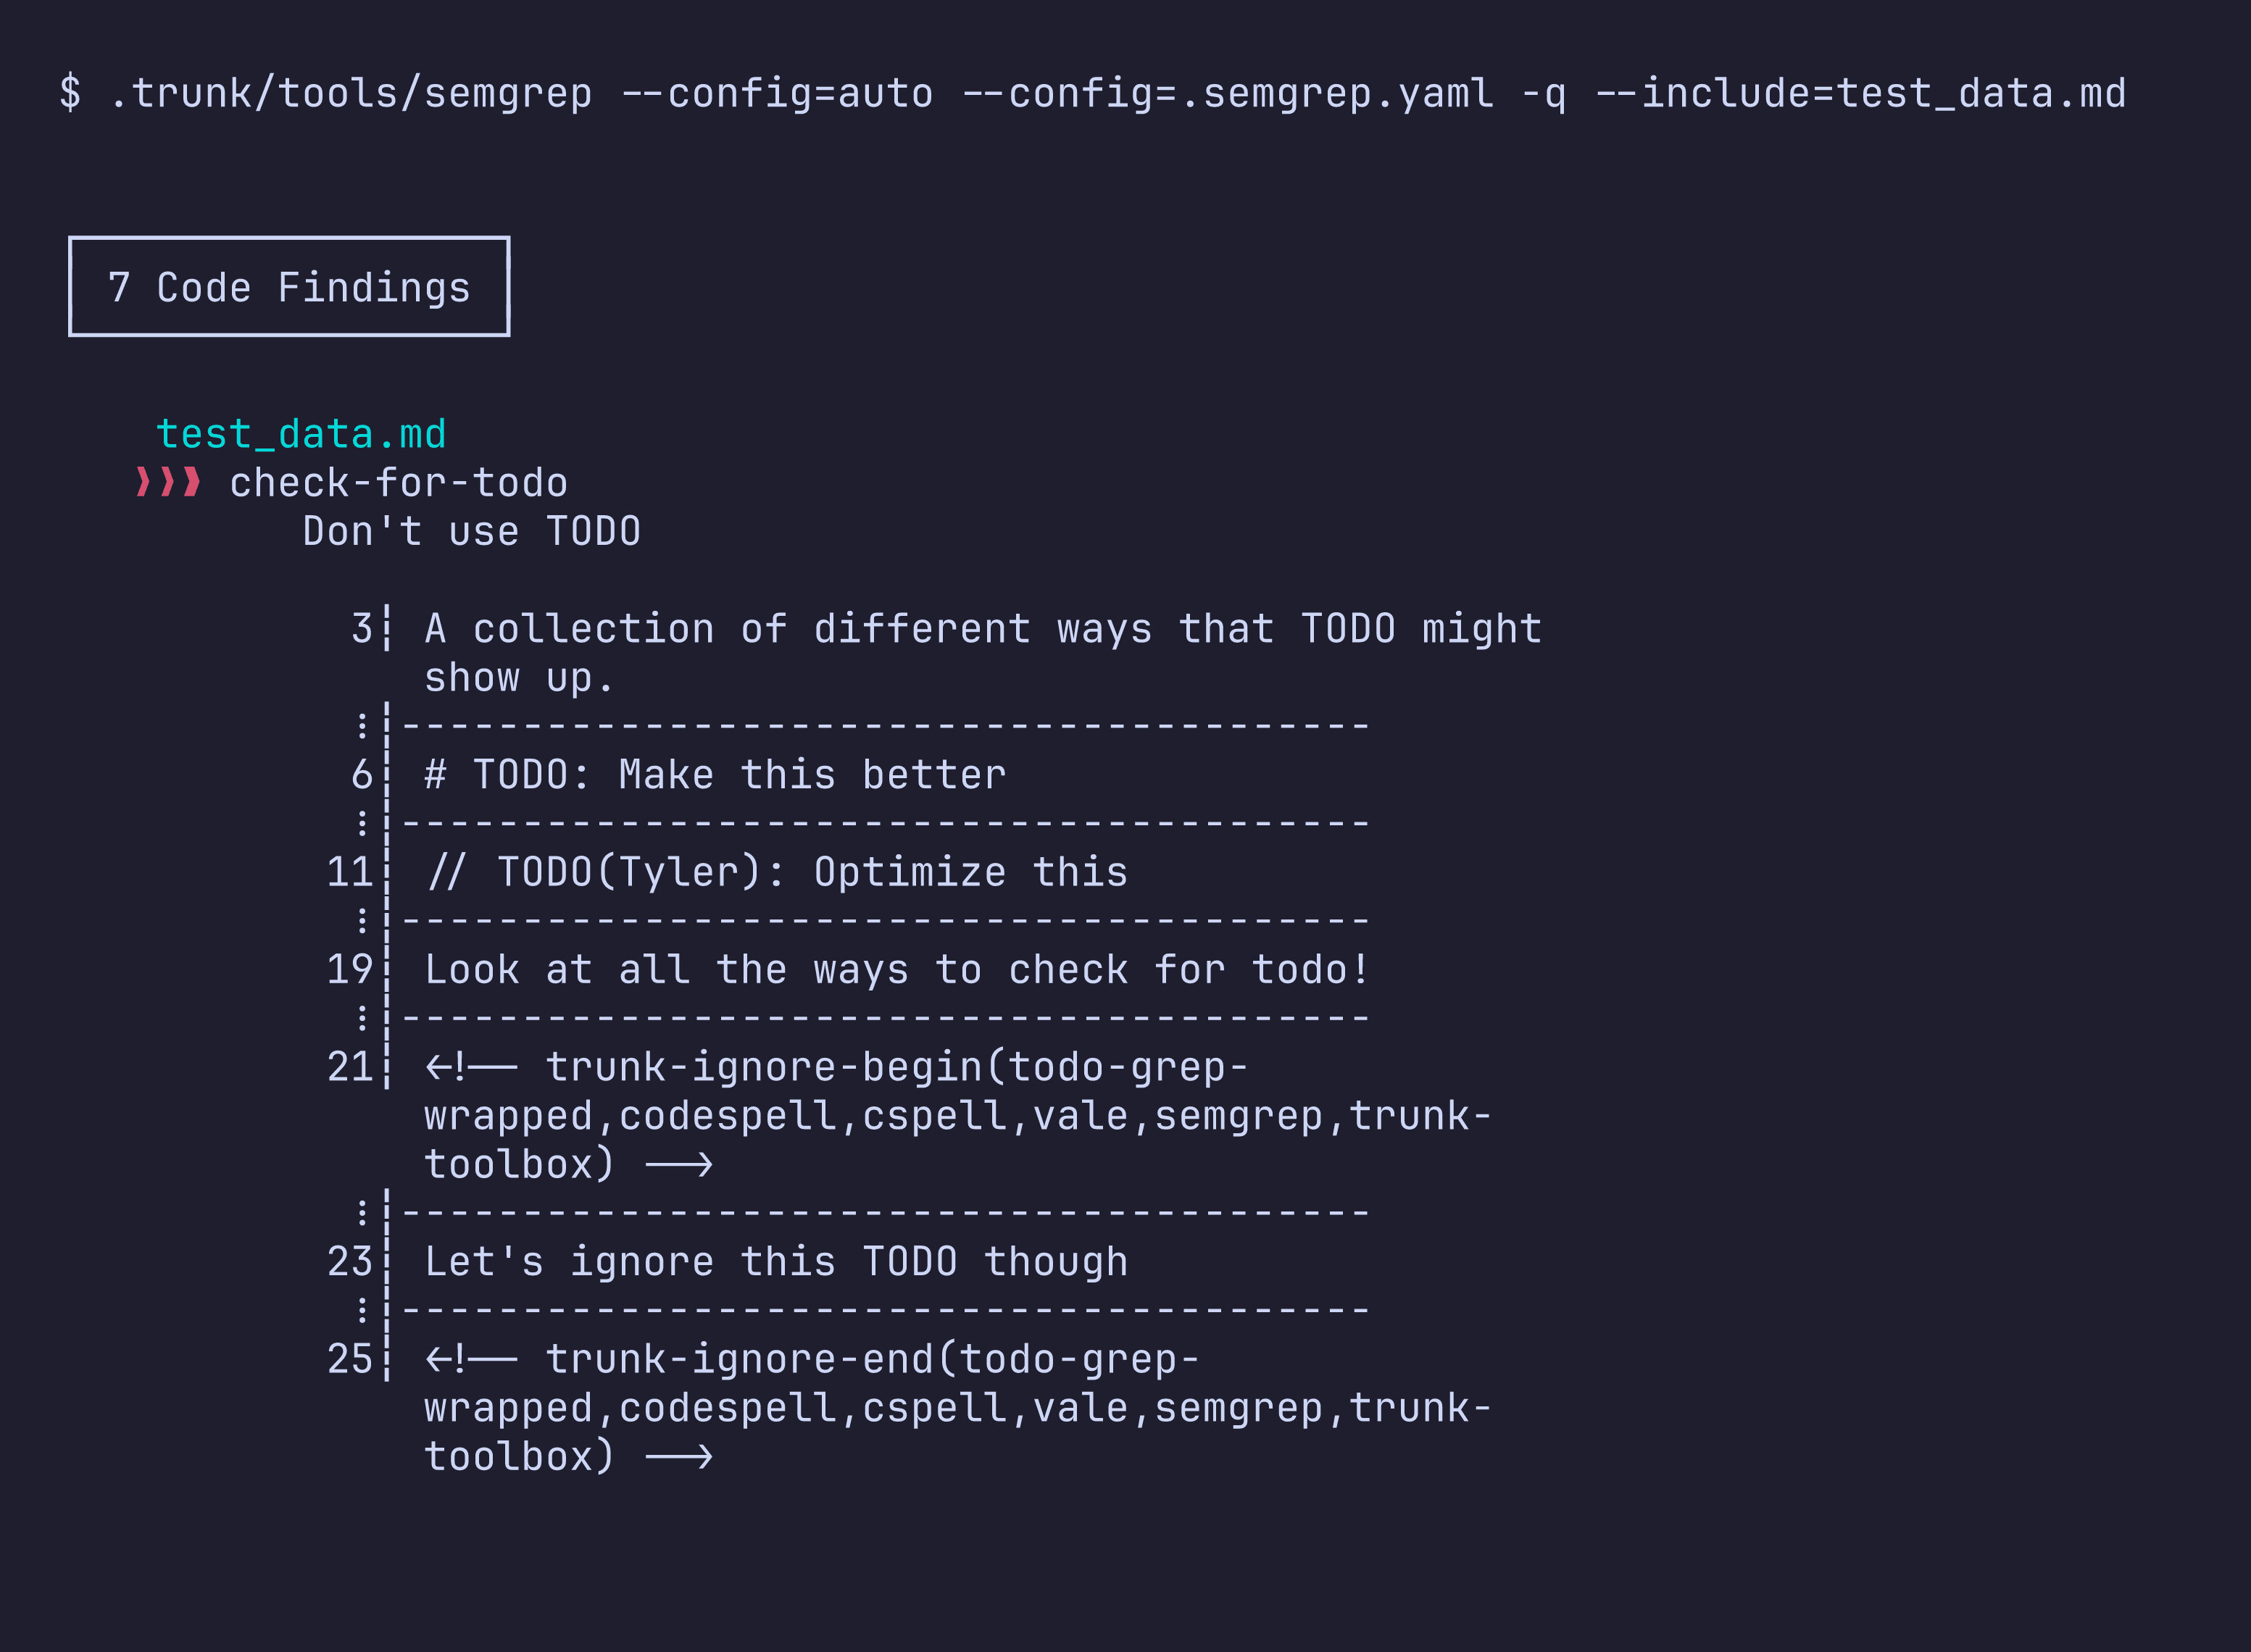This screenshot has height=1652, width=2251.
Task: Click the red triple-chevron severity marker
Action: coord(169,483)
